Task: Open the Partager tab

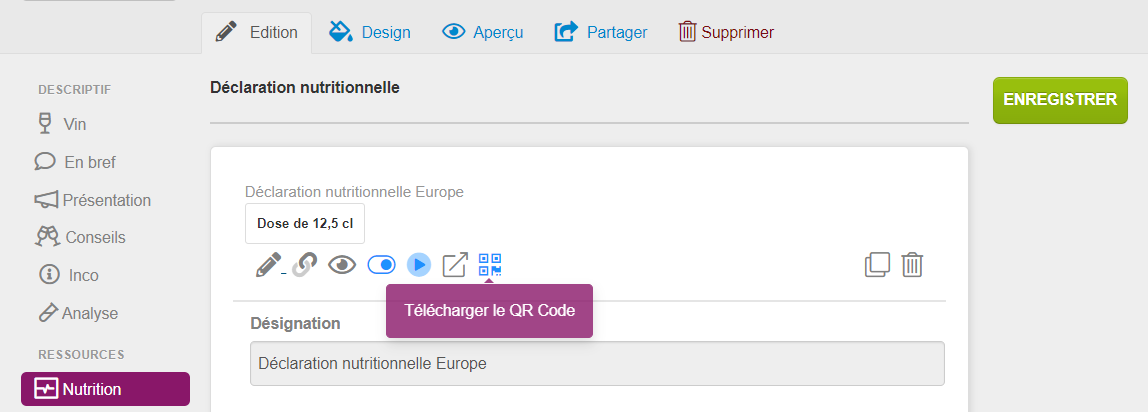Action: (x=601, y=32)
